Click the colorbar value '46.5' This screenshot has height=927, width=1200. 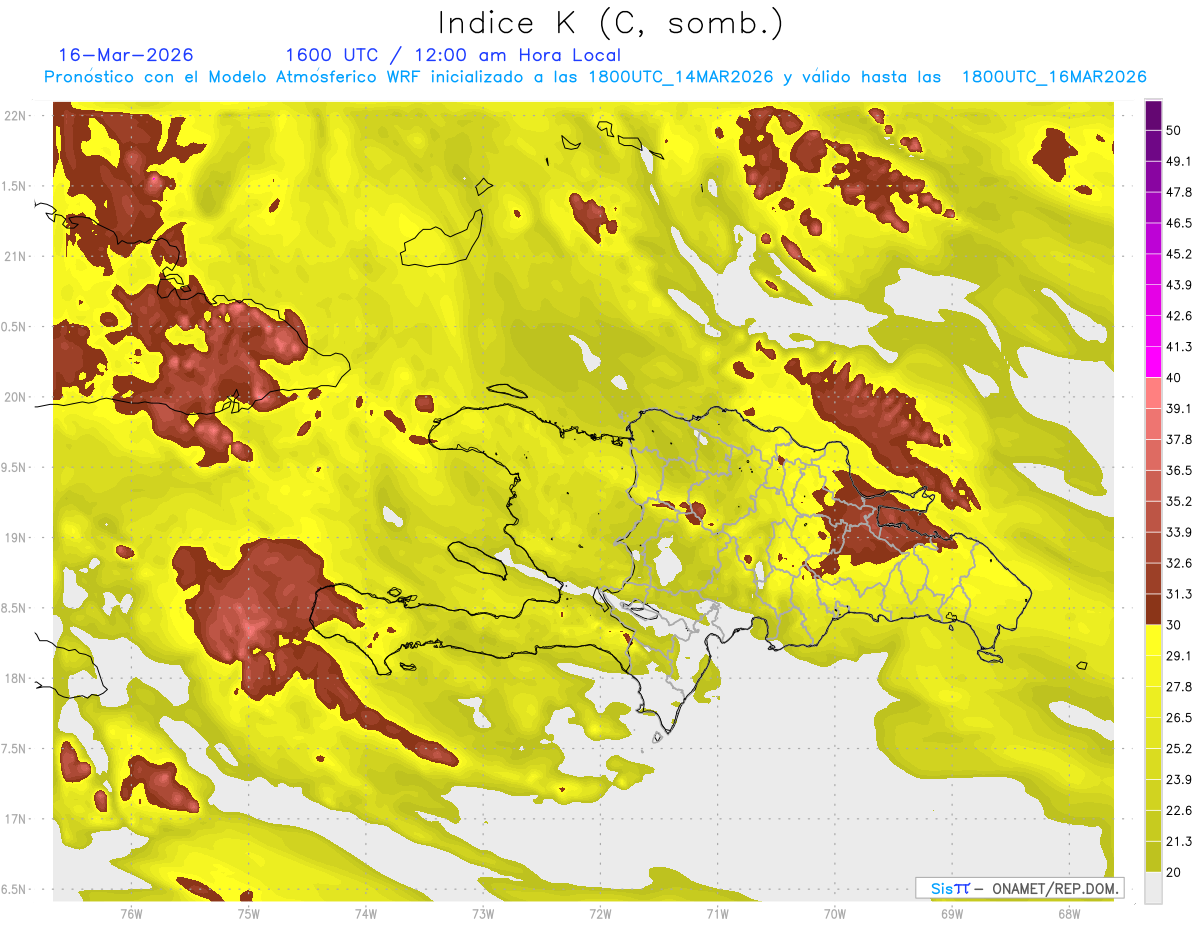[1179, 223]
